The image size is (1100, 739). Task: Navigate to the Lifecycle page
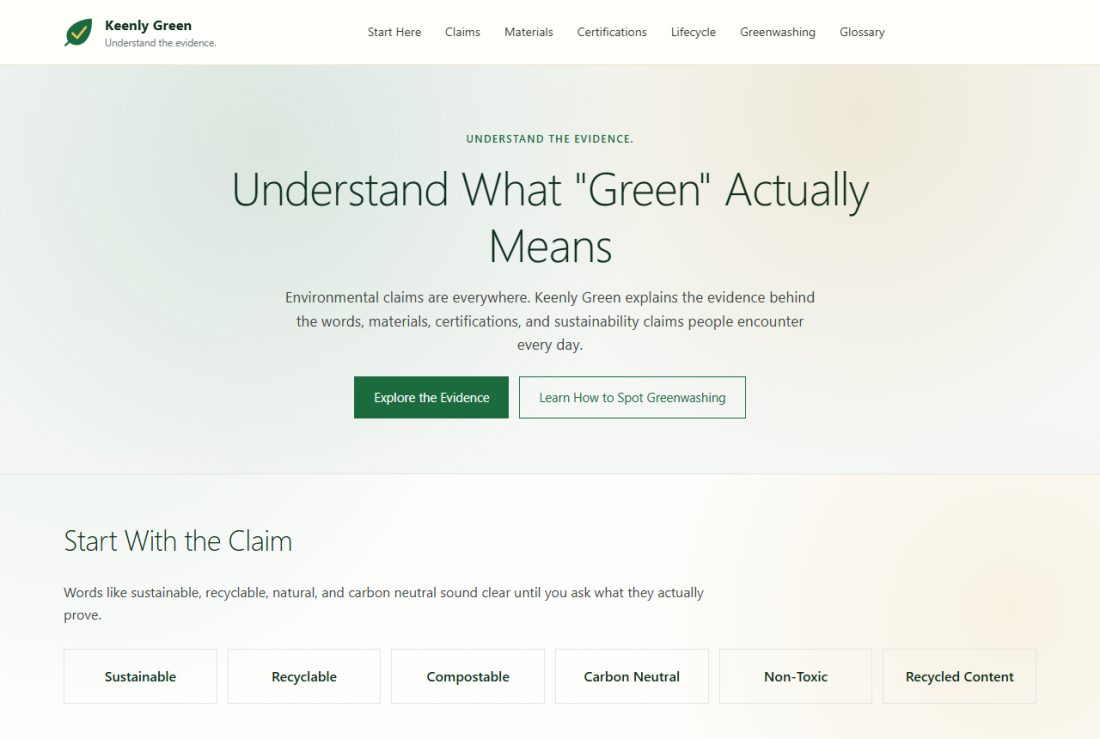tap(693, 32)
